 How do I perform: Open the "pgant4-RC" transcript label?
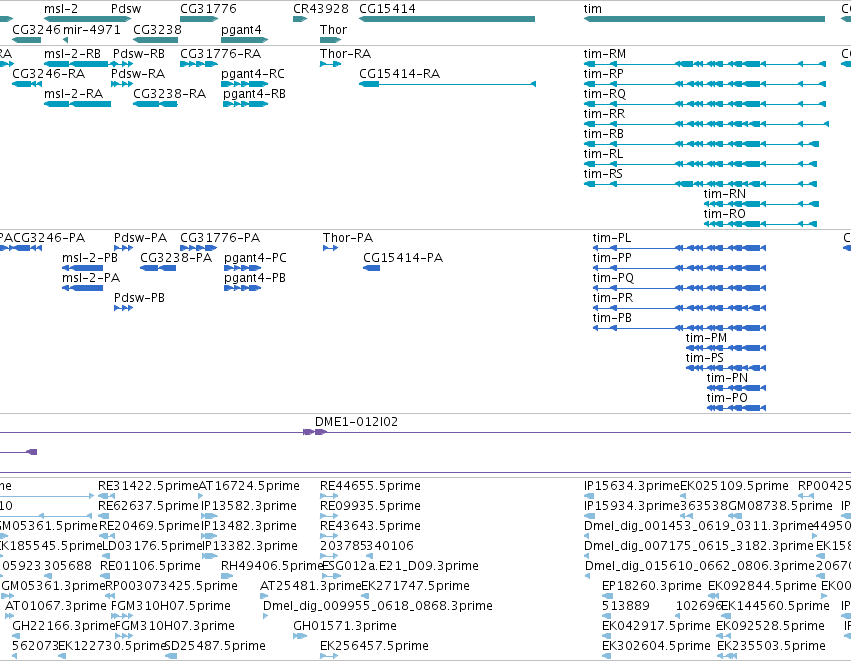[253, 74]
